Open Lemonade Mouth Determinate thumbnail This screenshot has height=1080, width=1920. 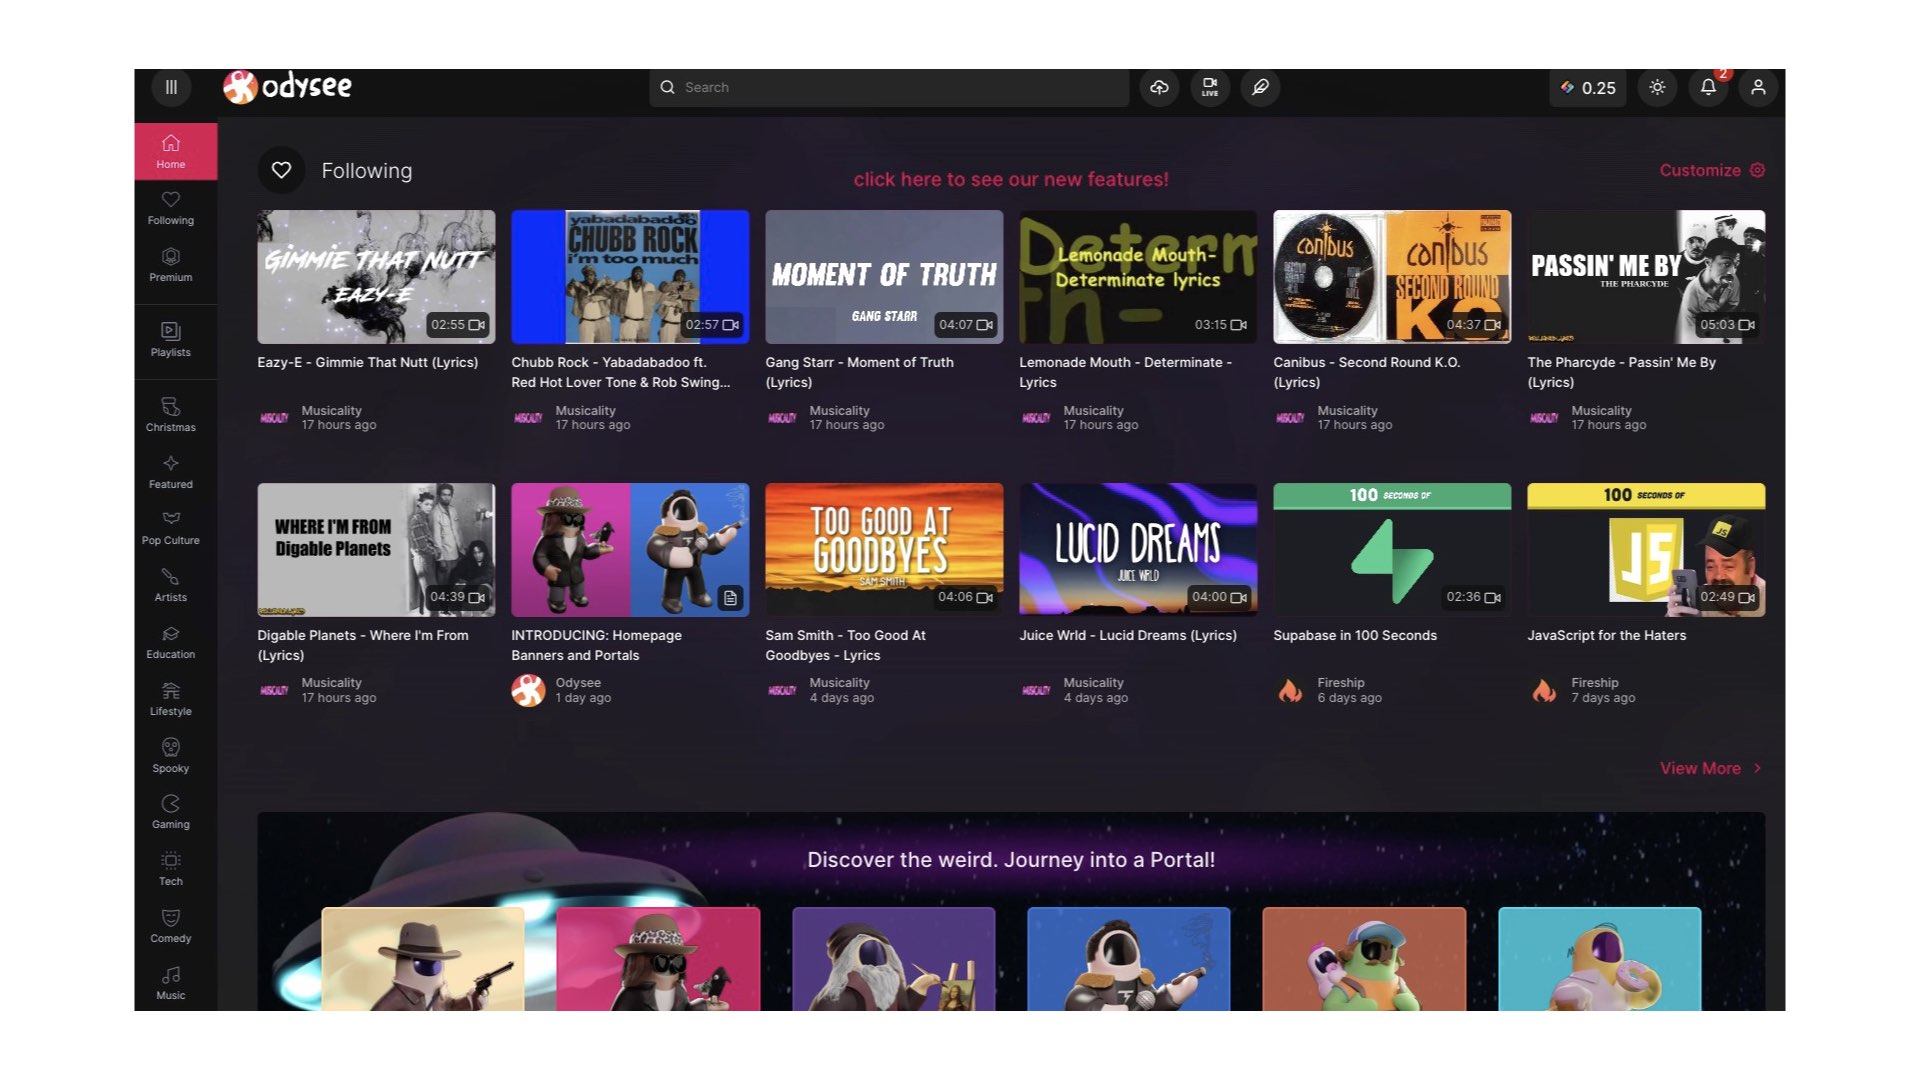pyautogui.click(x=1138, y=277)
